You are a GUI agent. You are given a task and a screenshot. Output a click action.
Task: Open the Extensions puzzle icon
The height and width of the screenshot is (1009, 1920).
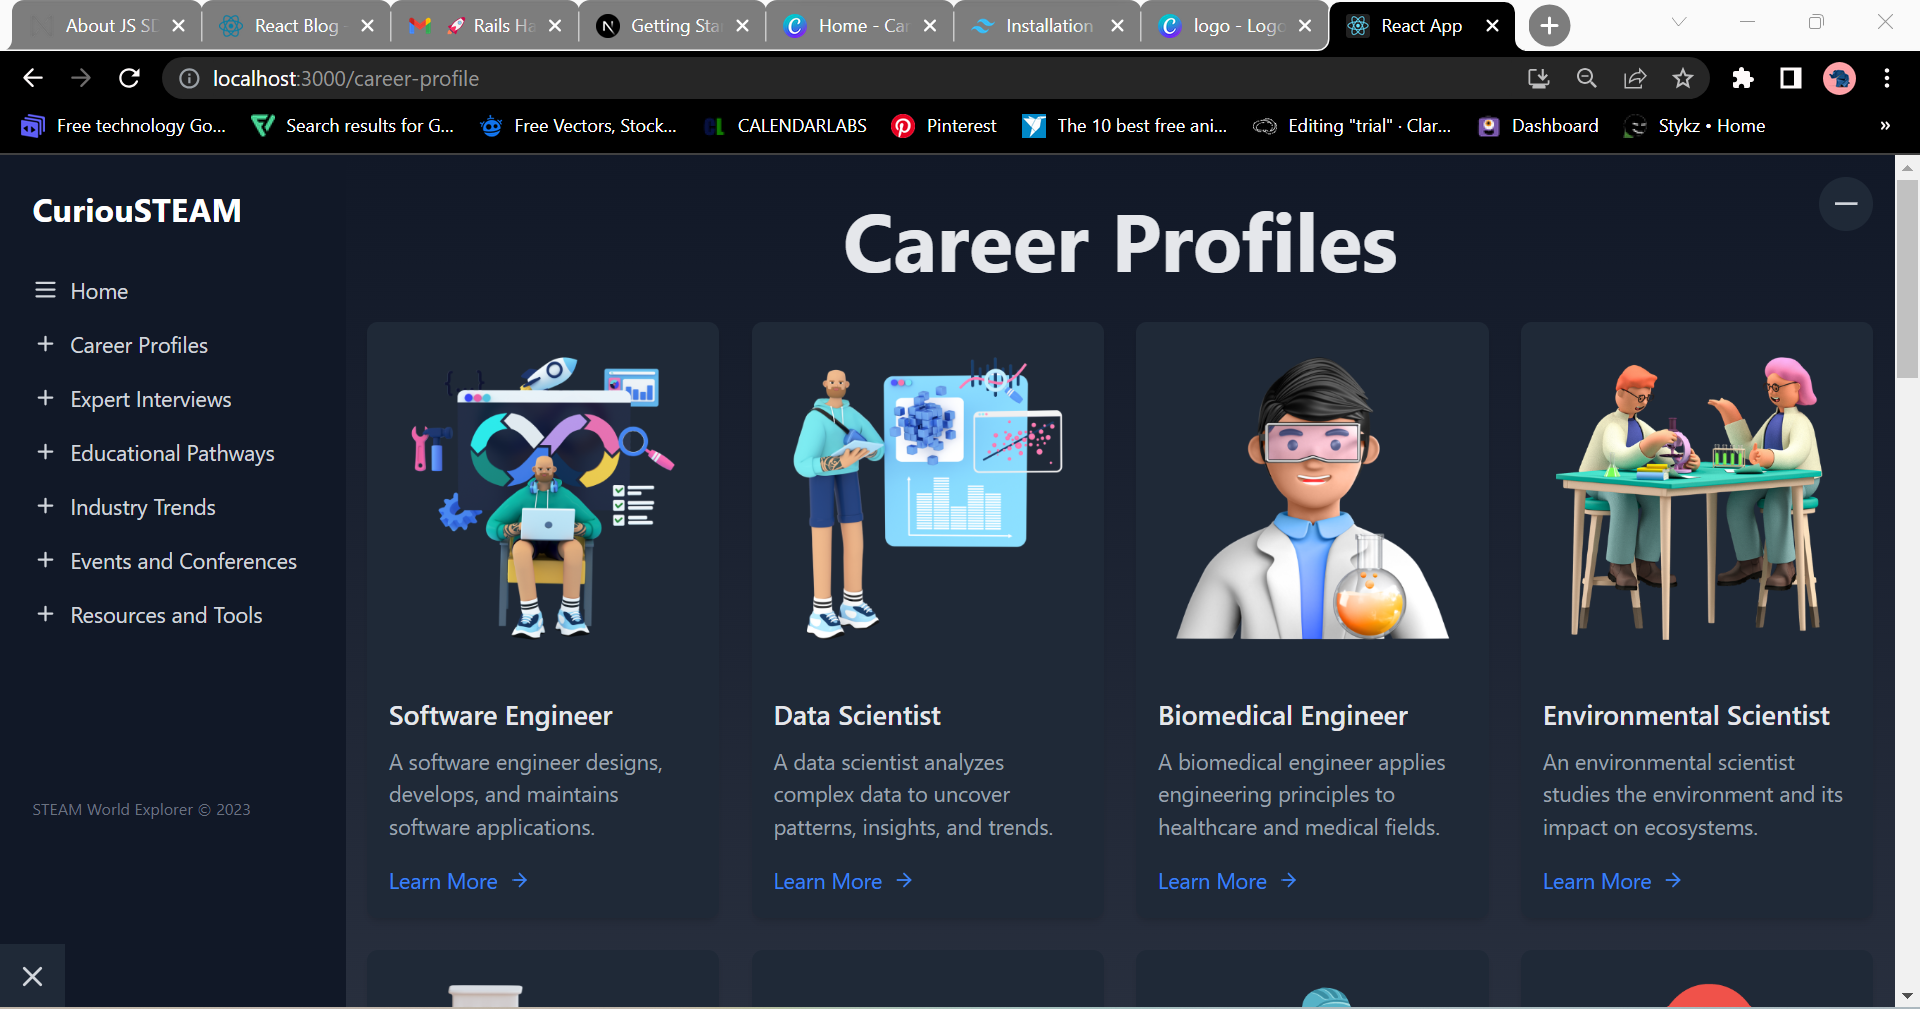1743,78
